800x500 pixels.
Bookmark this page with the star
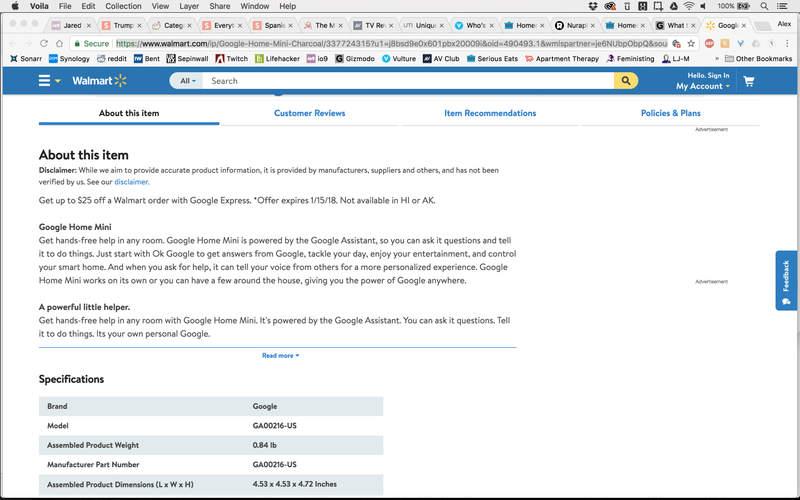click(691, 43)
